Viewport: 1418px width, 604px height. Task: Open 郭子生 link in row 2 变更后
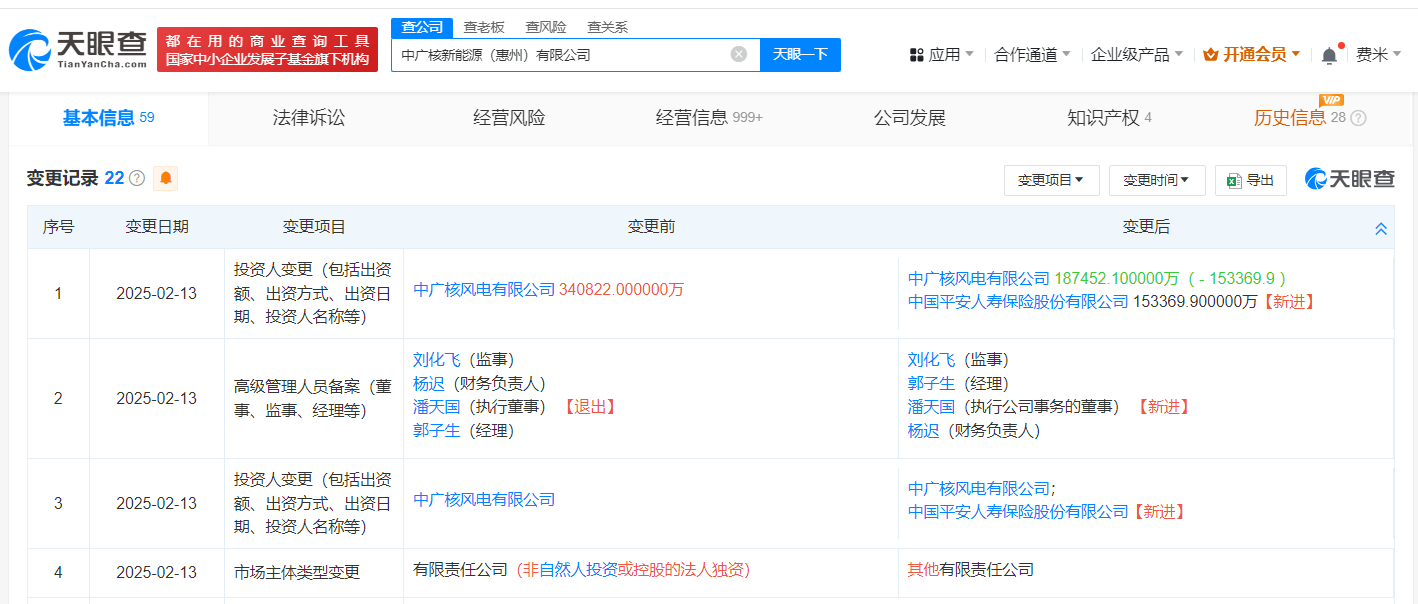pos(931,383)
